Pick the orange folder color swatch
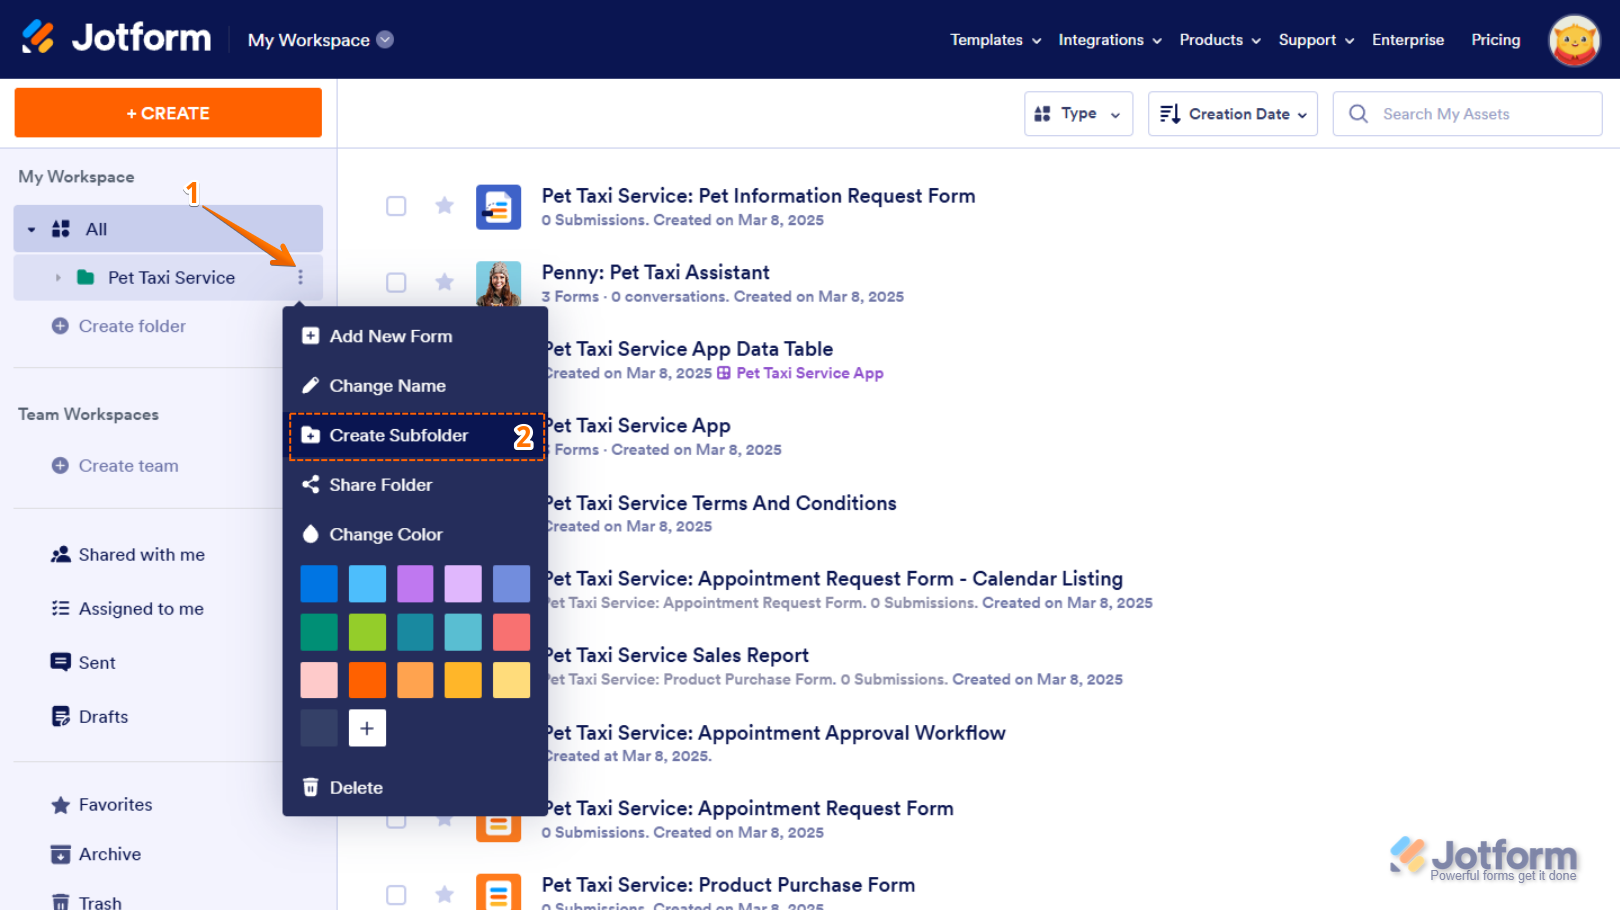1620x910 pixels. pyautogui.click(x=367, y=680)
